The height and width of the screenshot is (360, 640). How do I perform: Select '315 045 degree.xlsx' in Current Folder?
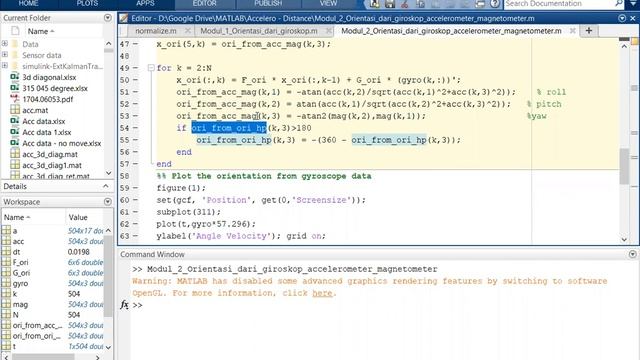pyautogui.click(x=55, y=88)
